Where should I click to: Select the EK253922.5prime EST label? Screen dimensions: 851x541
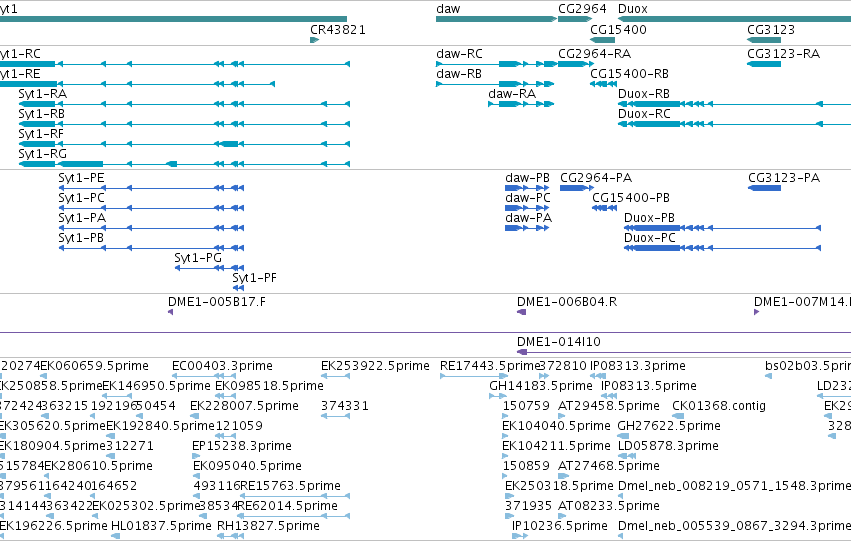pyautogui.click(x=375, y=366)
